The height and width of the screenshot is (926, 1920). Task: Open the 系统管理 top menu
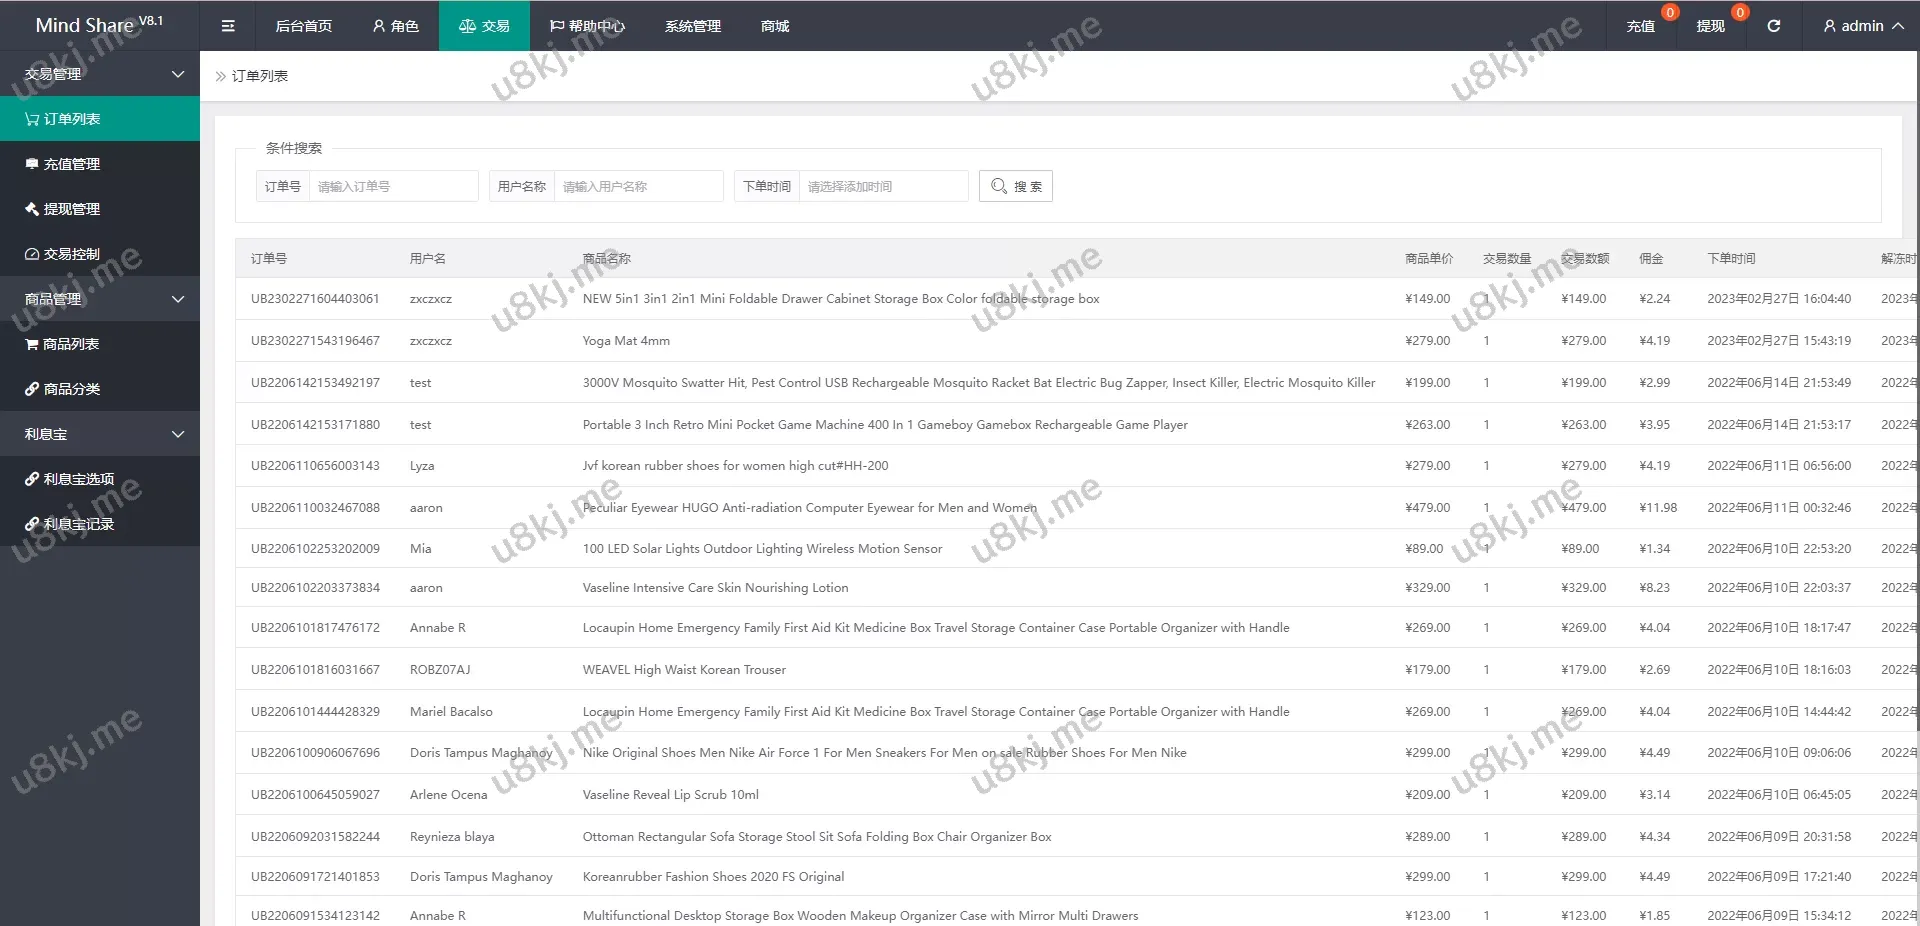692,26
